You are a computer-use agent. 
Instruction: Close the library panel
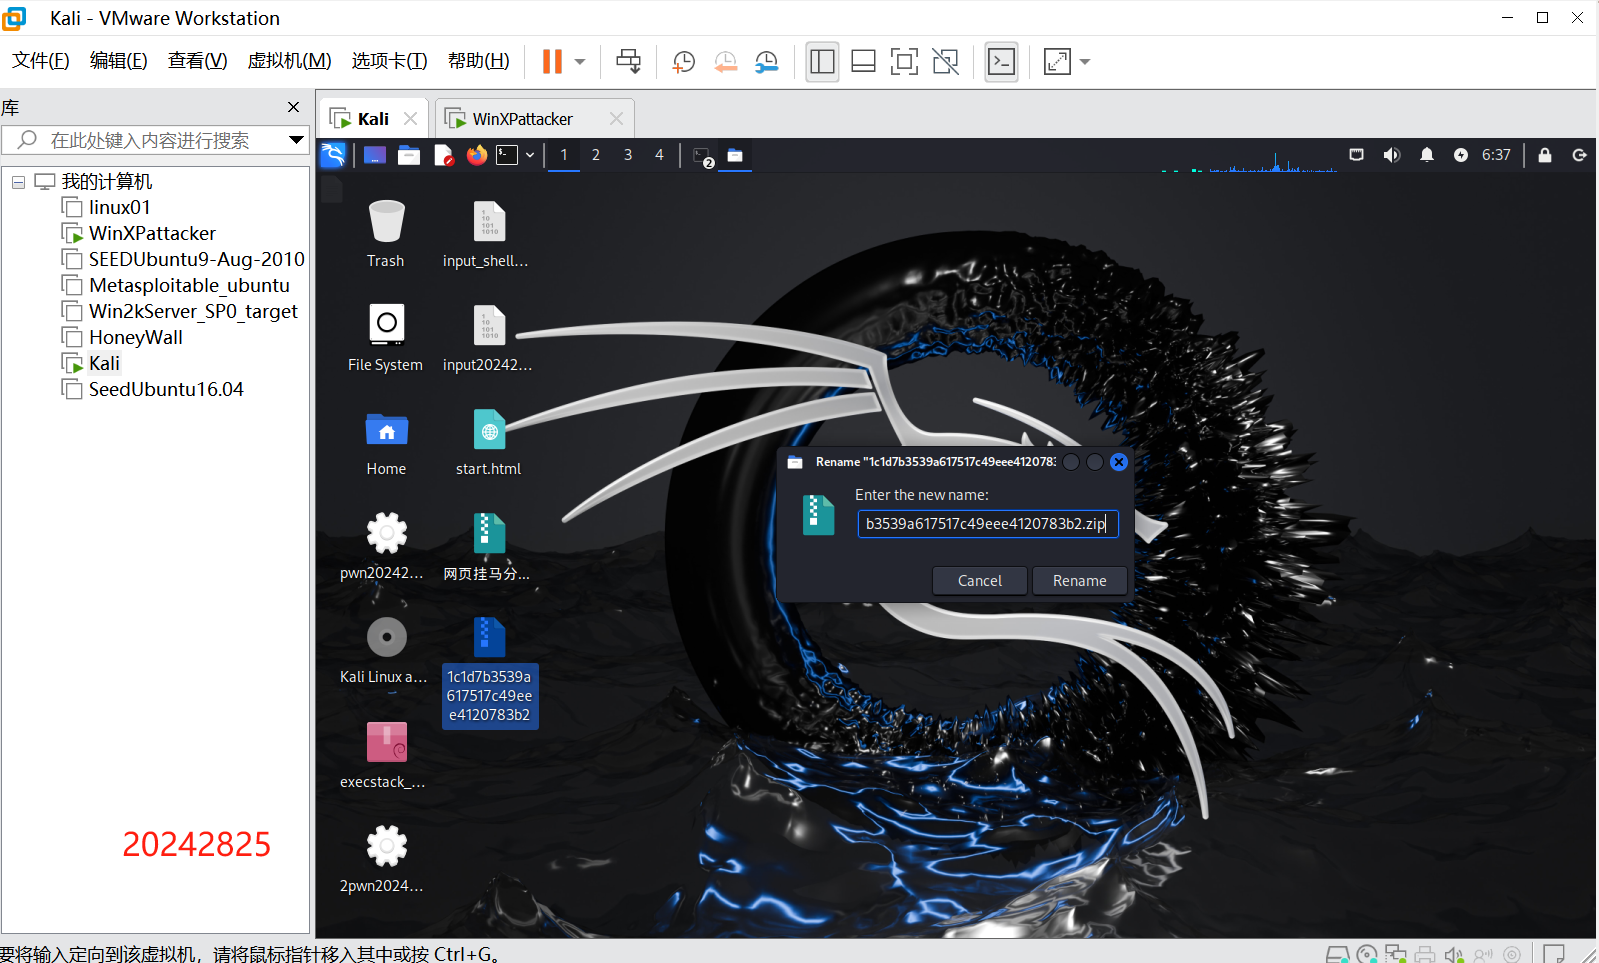pos(293,107)
